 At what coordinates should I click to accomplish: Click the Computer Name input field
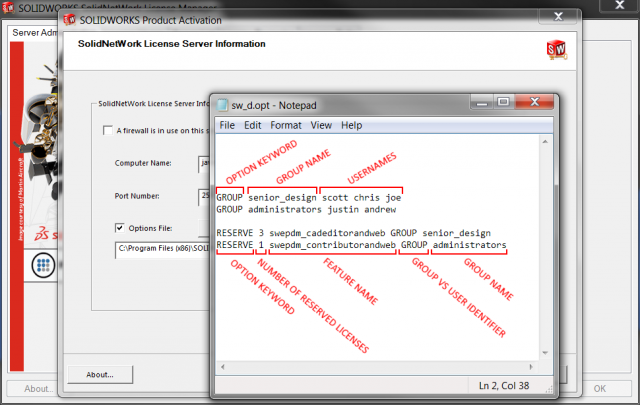[x=204, y=163]
